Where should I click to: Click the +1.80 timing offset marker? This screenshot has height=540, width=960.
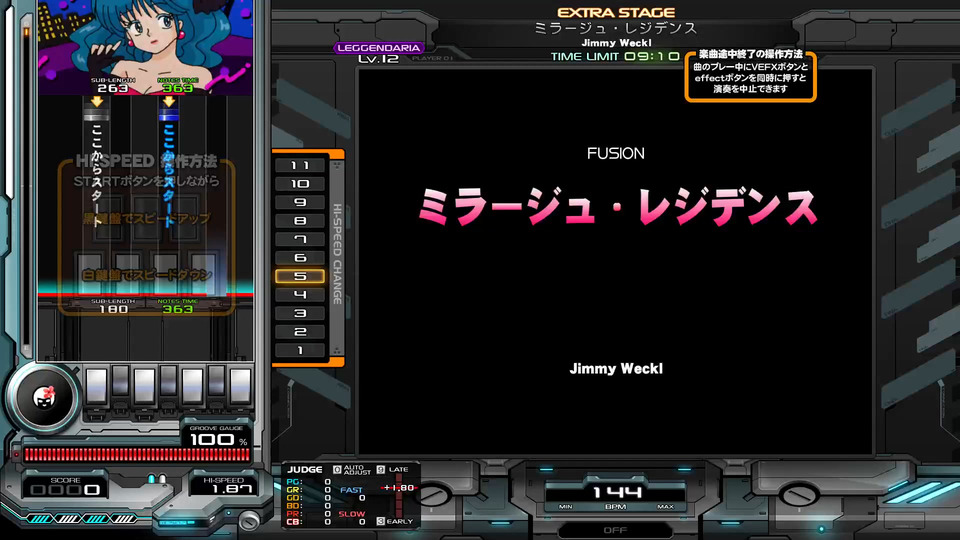(399, 487)
